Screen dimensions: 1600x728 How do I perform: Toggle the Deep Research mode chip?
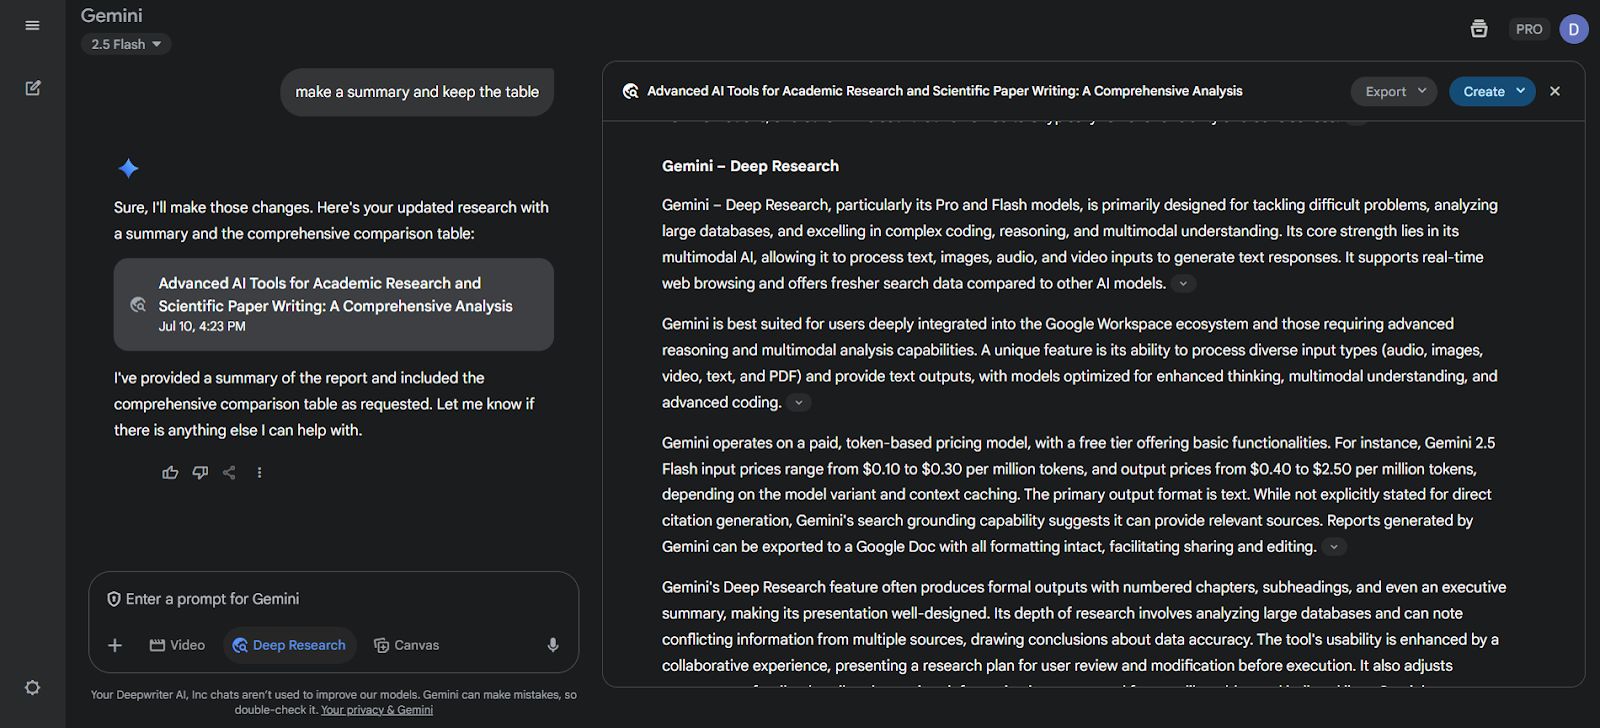pos(288,645)
